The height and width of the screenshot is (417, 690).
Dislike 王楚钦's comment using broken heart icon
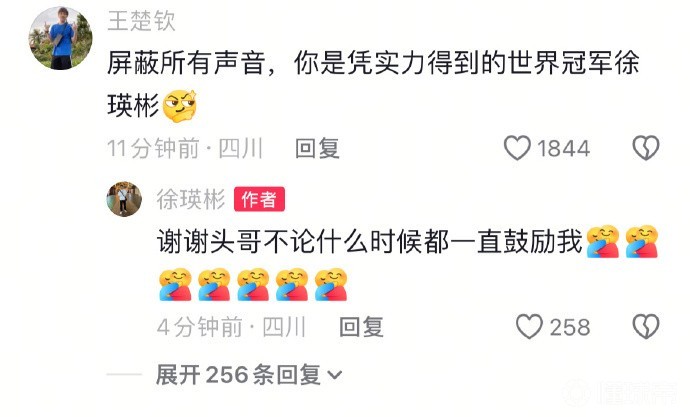tap(646, 148)
